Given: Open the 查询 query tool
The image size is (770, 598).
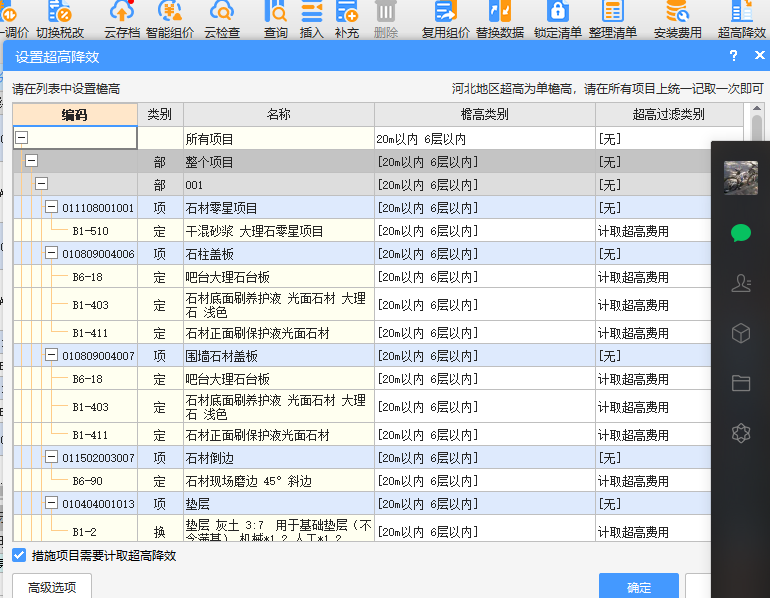Looking at the screenshot, I should click(275, 20).
